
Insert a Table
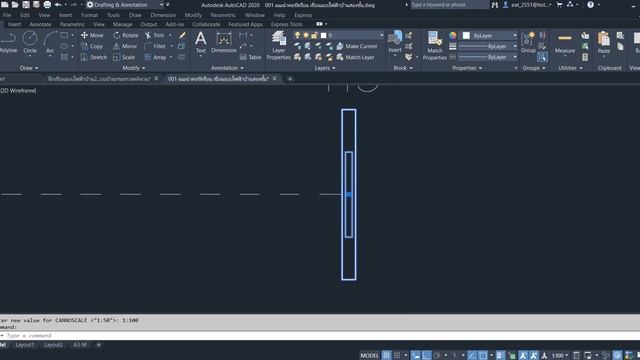tap(250, 58)
